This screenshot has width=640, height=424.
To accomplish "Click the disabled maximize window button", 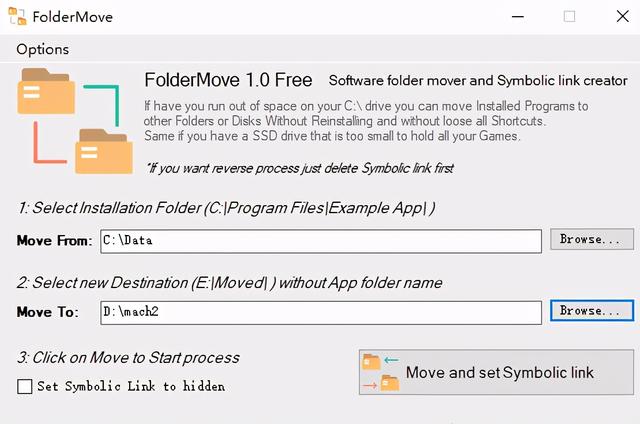I will coord(569,17).
